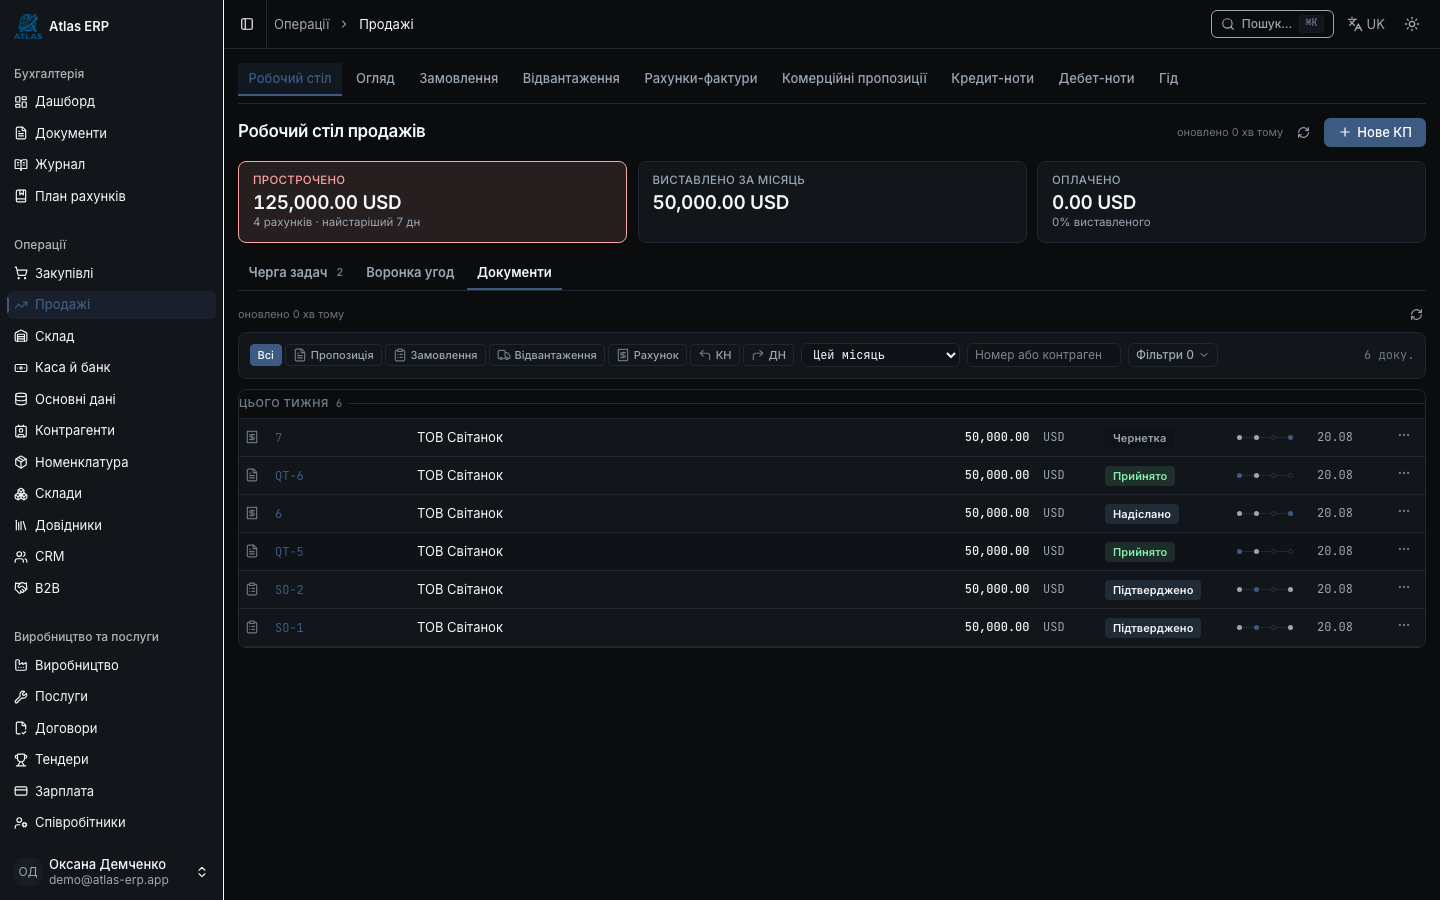Open Закупівлі in the sidebar

tap(111, 273)
